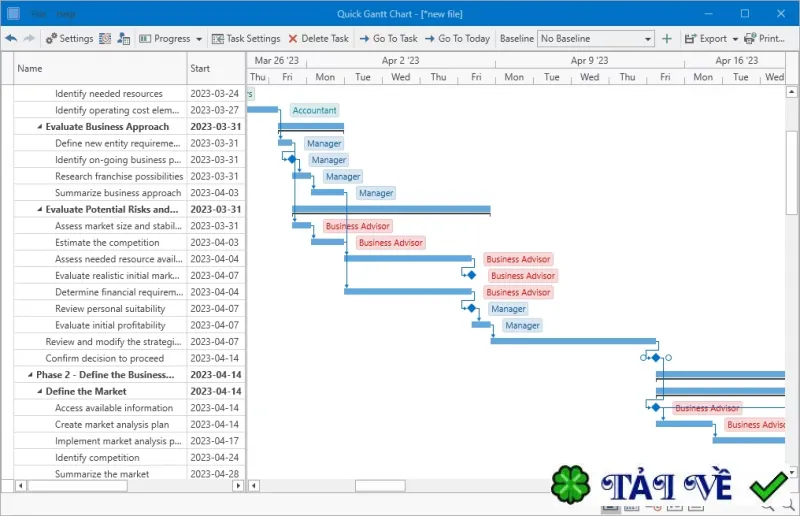Click Go To Task
The image size is (800, 516).
(388, 38)
